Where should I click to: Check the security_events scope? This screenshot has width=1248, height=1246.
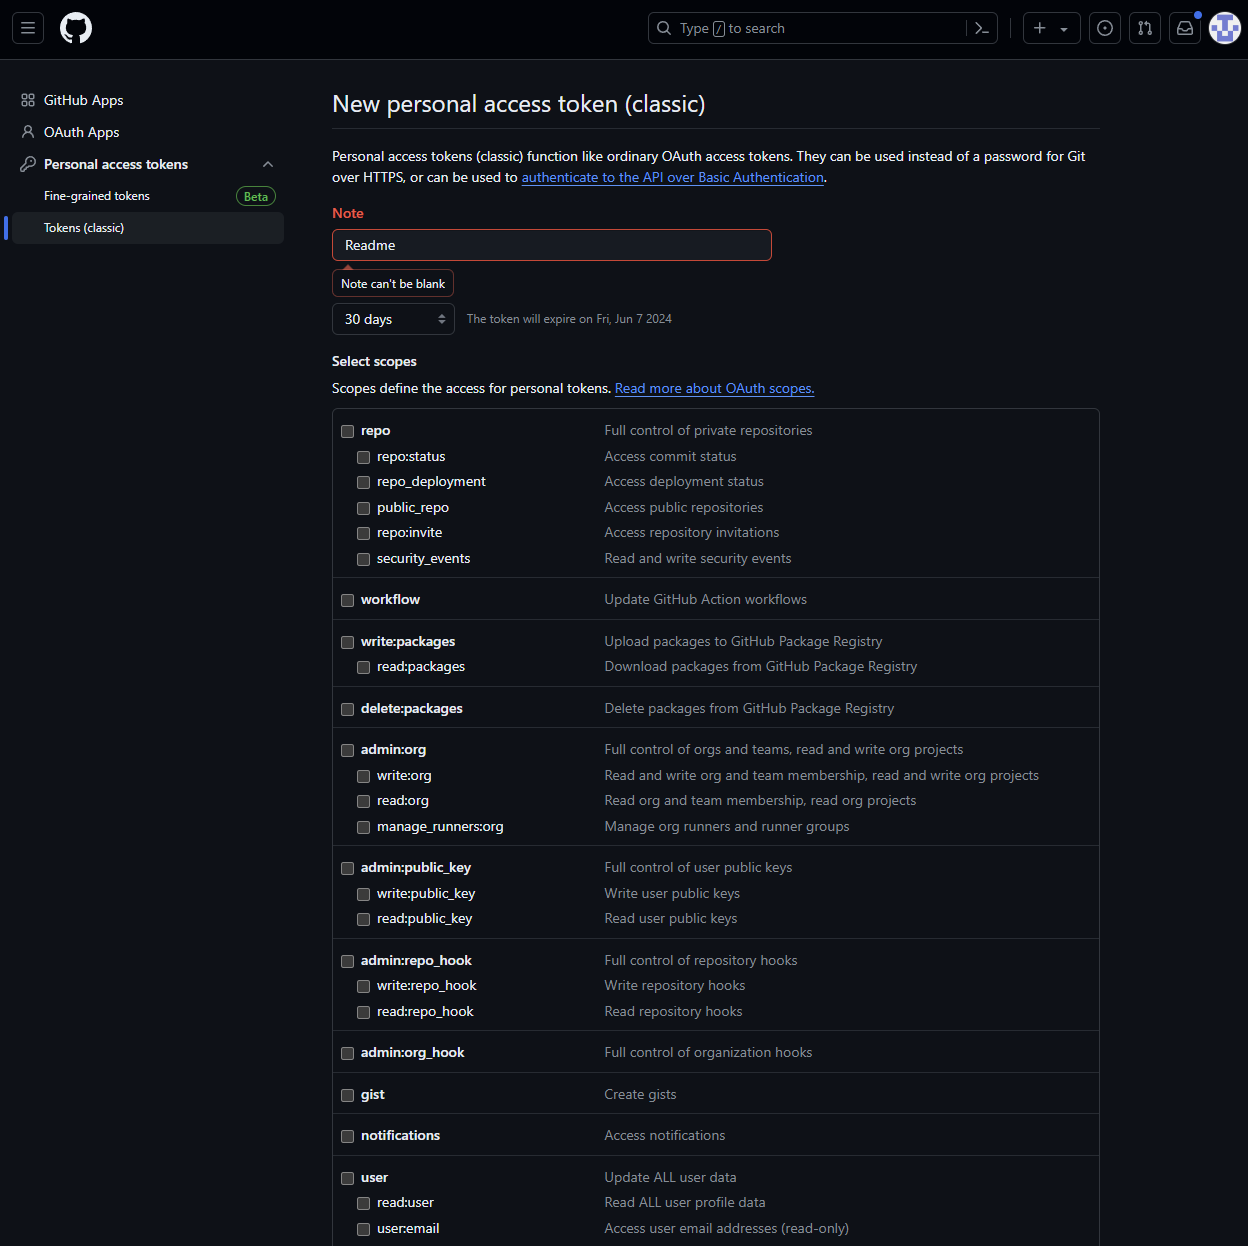tap(364, 559)
